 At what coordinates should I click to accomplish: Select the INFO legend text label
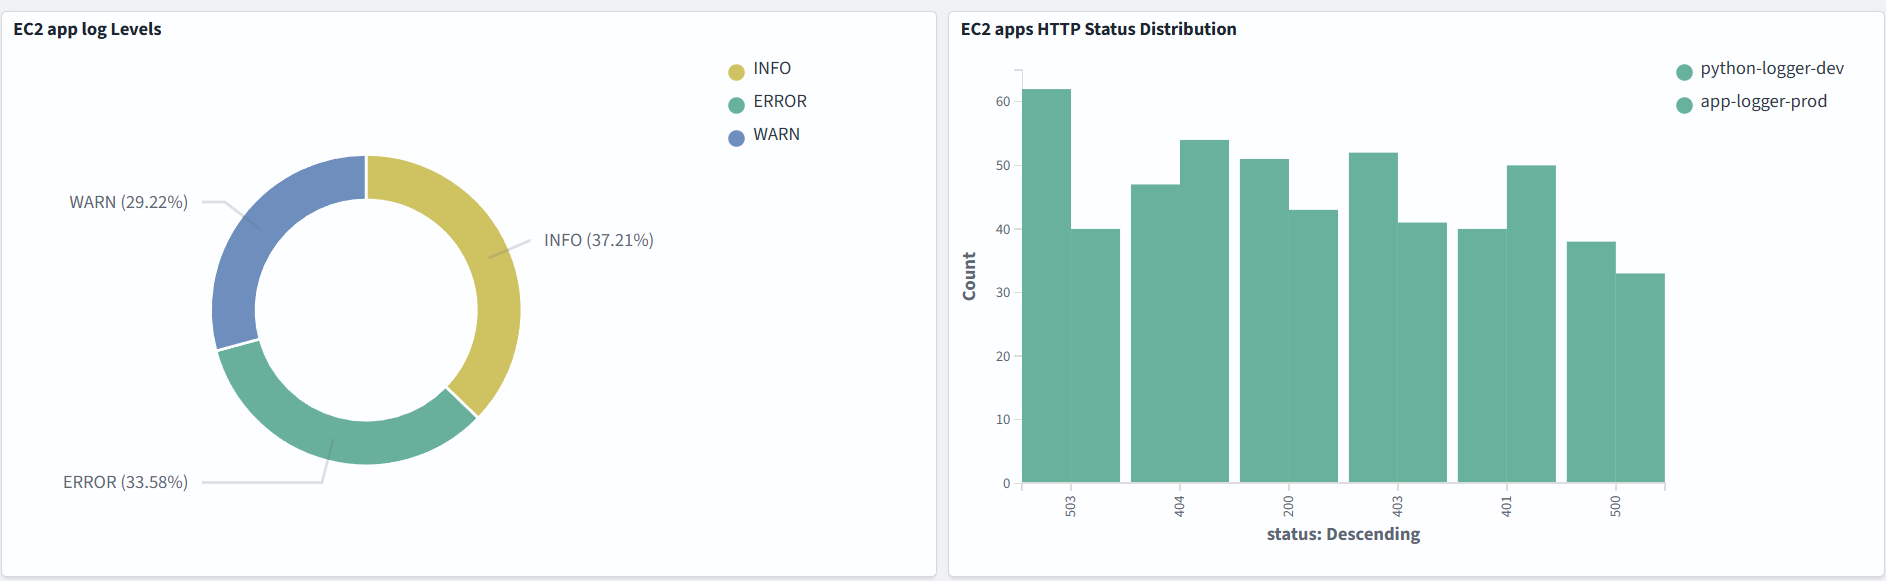[771, 69]
